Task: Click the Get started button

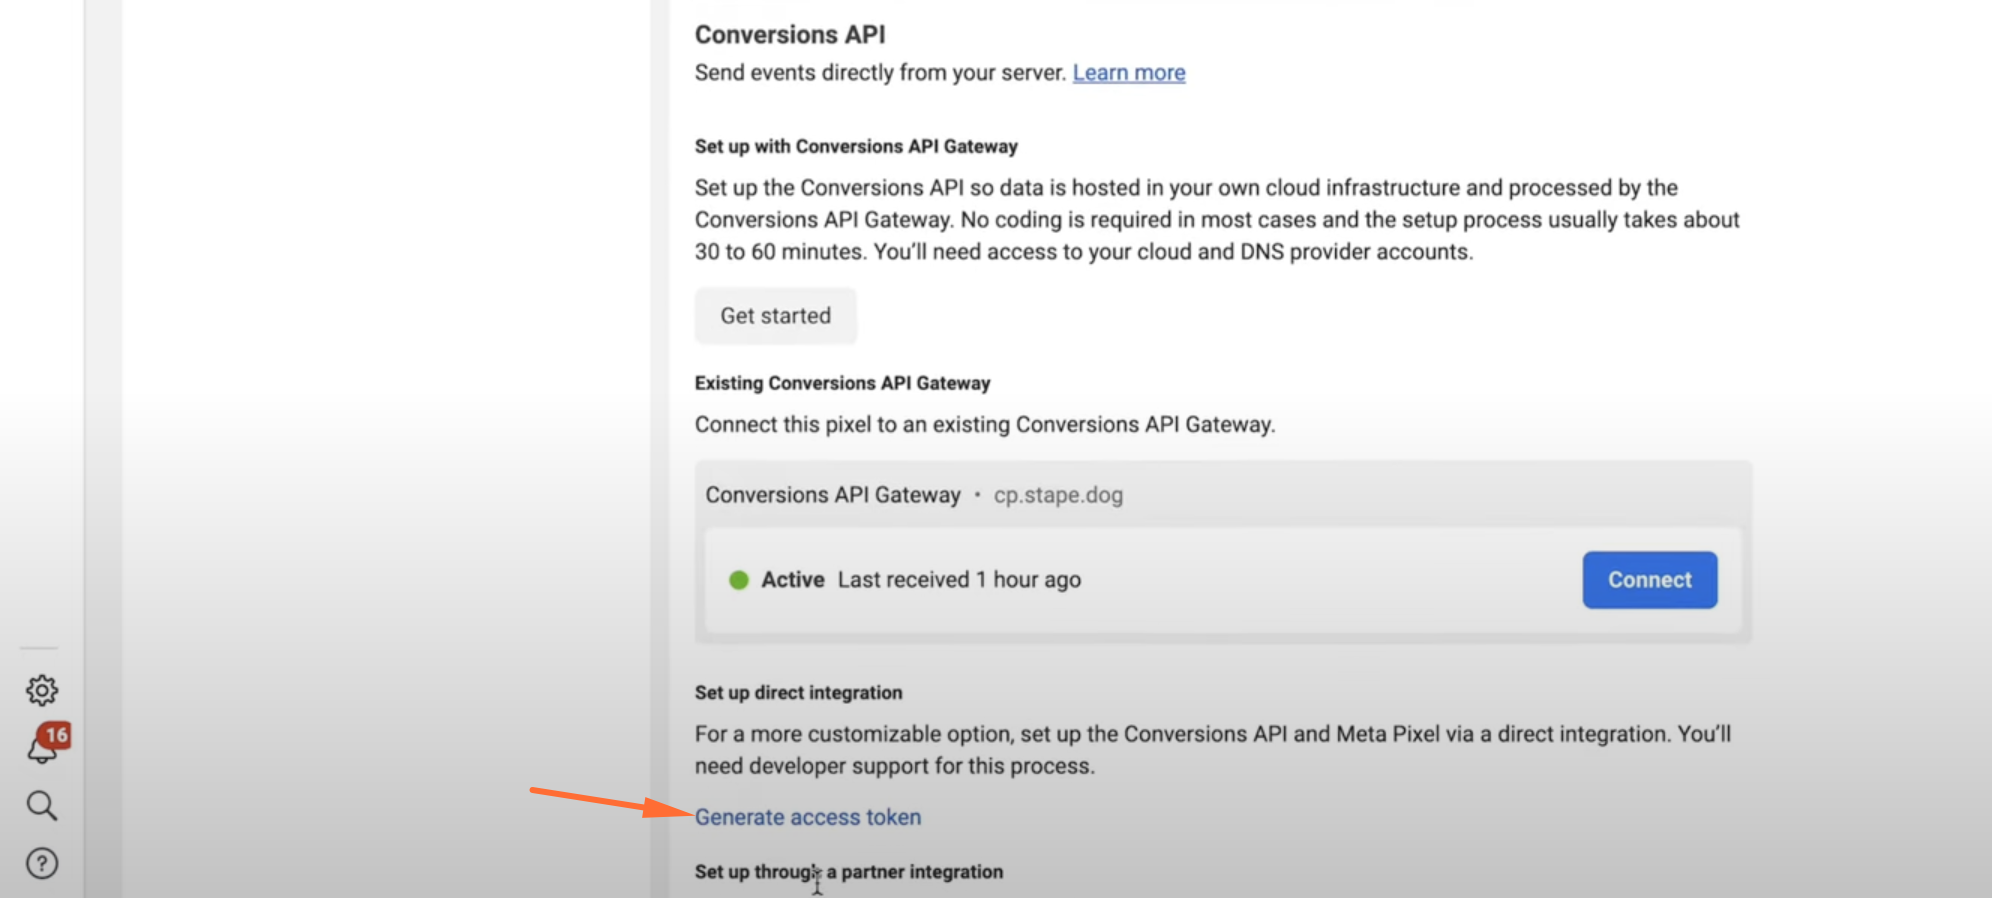Action: coord(776,316)
